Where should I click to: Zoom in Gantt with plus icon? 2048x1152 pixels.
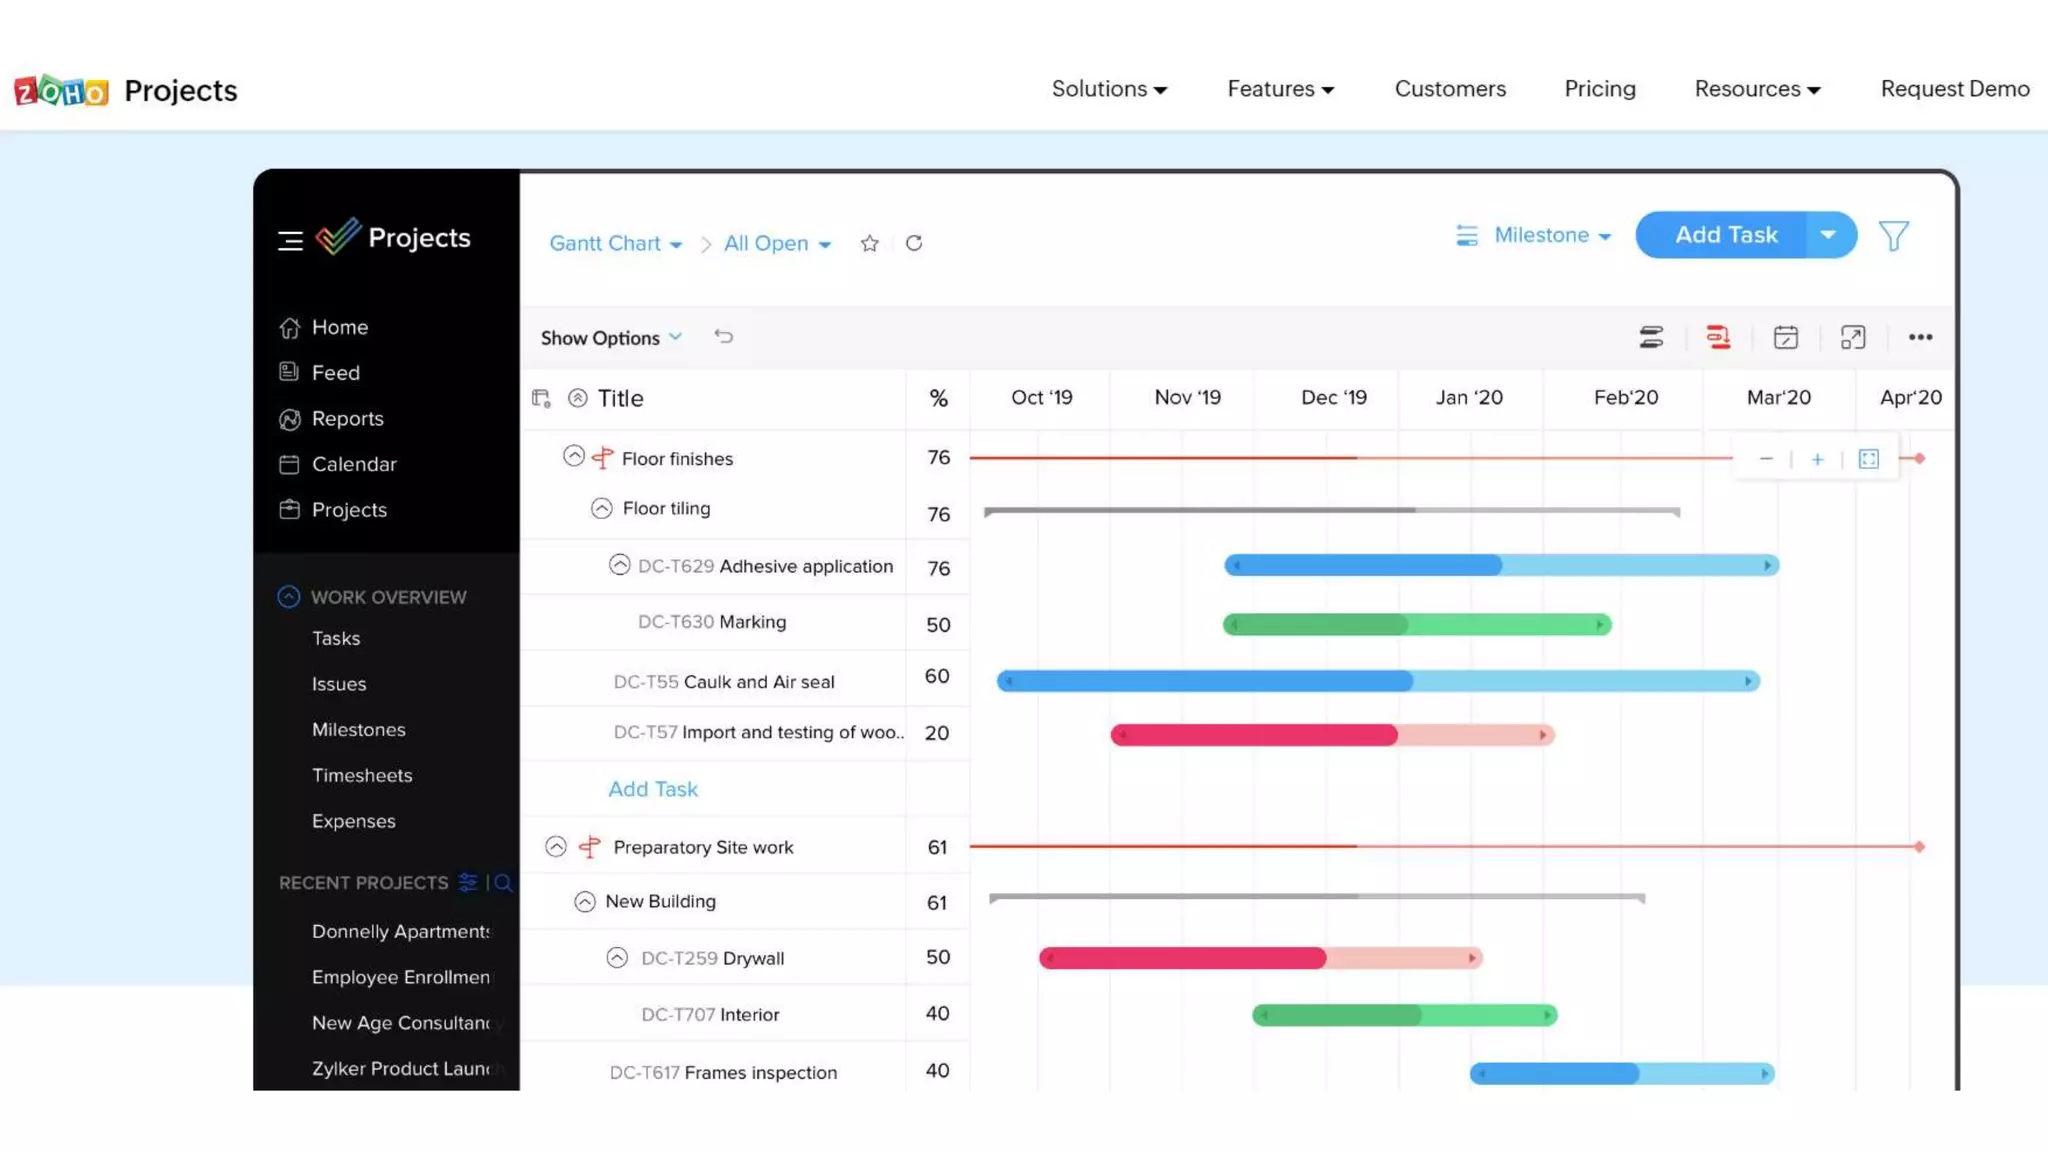click(x=1817, y=459)
